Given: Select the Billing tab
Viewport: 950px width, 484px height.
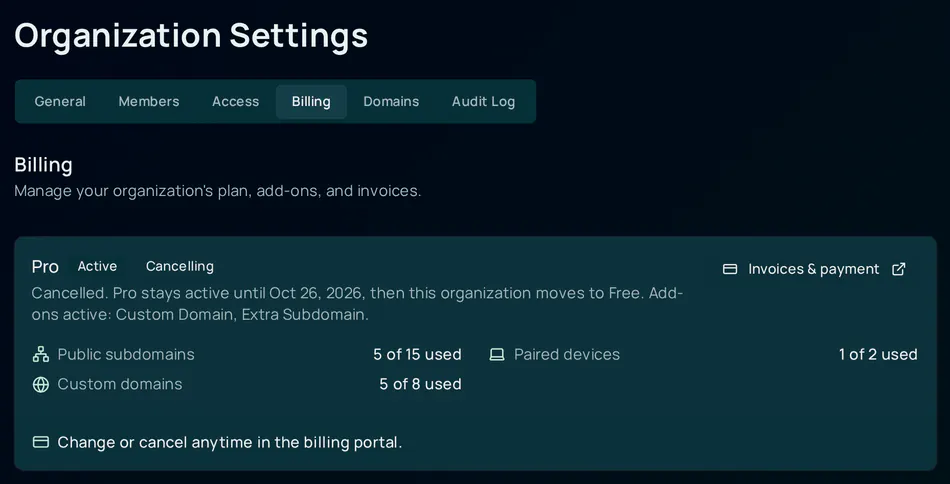Looking at the screenshot, I should (311, 102).
